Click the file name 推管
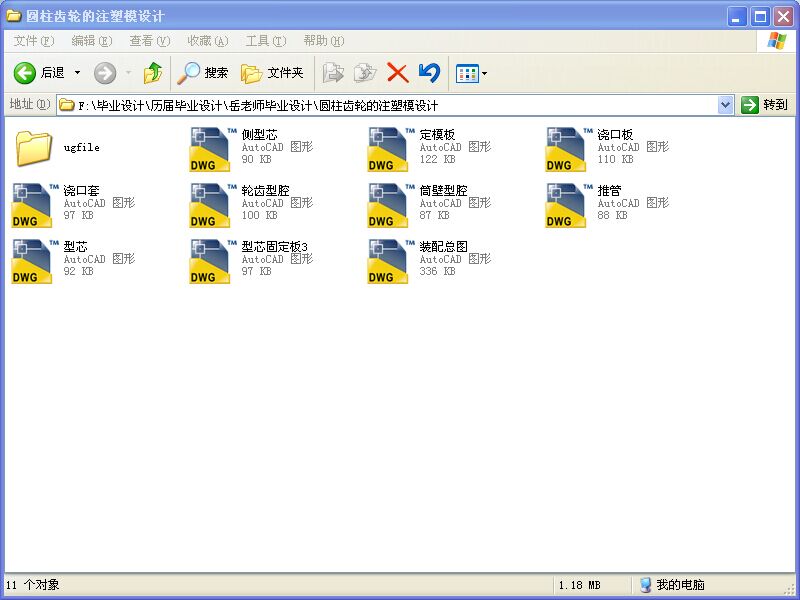Image resolution: width=800 pixels, height=600 pixels. [x=609, y=191]
